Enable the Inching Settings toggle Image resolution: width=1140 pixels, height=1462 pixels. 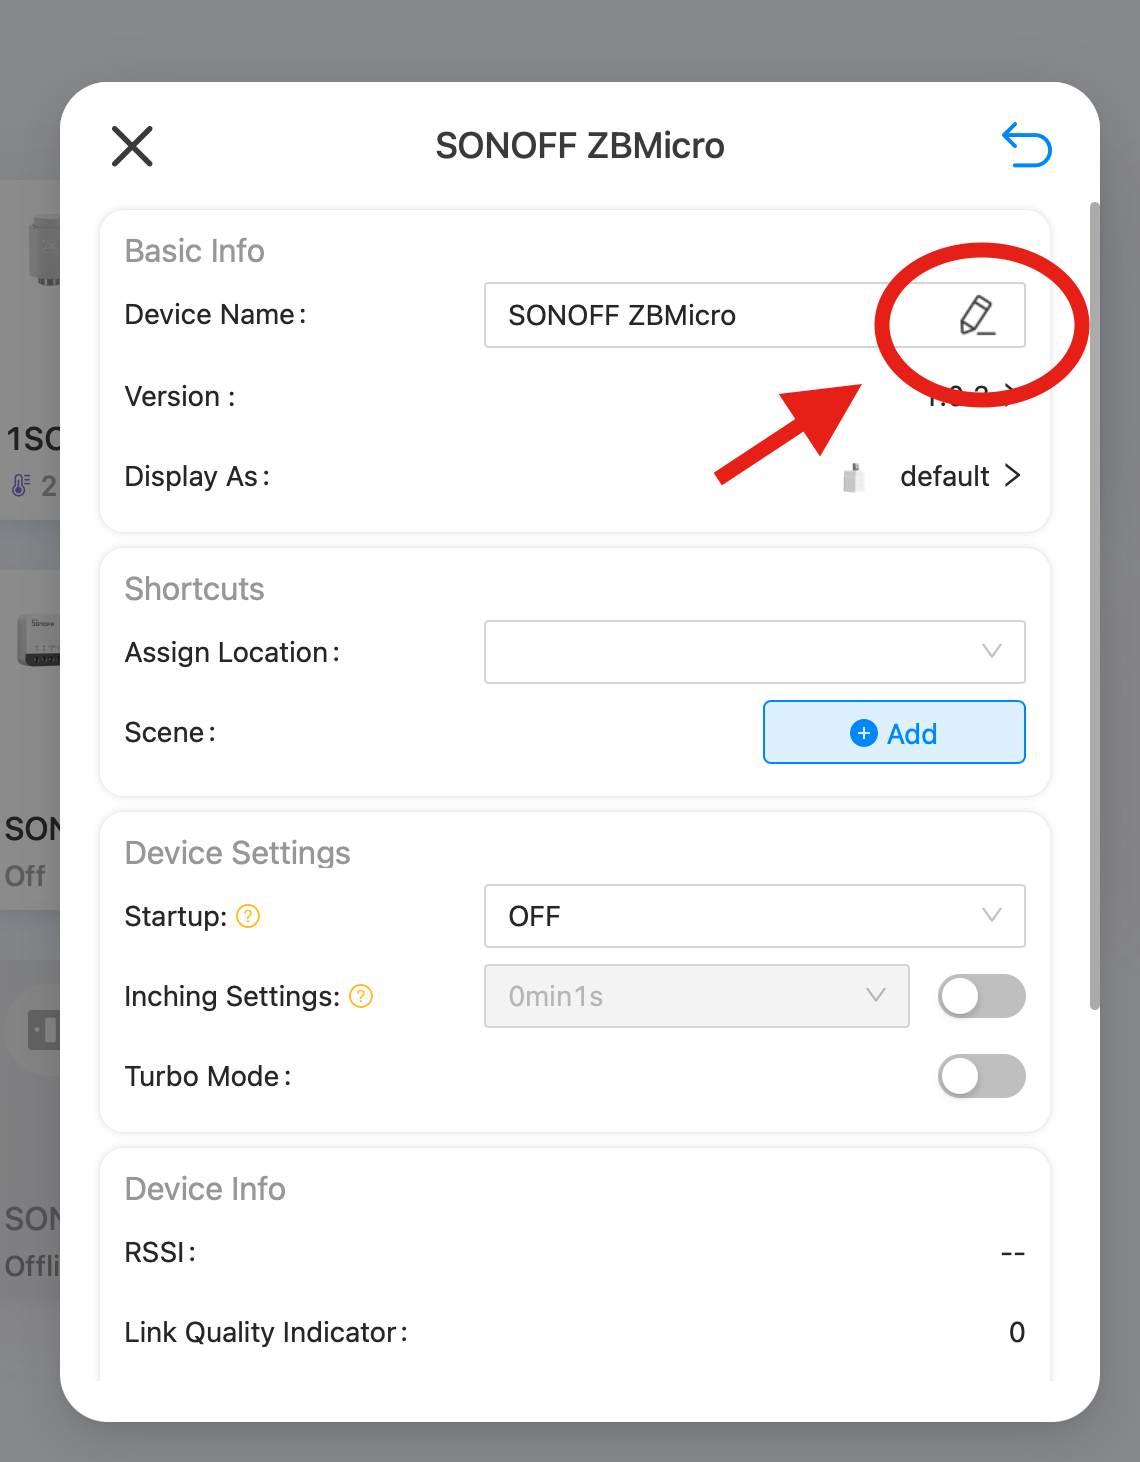pos(981,996)
